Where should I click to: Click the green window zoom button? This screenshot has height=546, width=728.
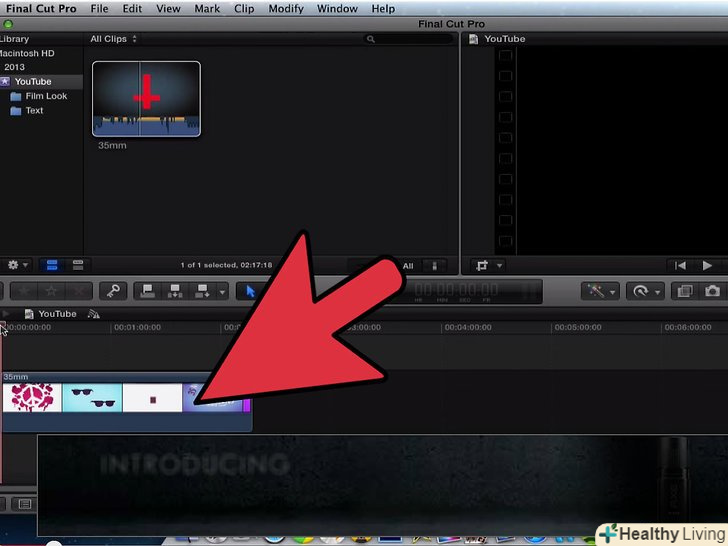click(8, 24)
